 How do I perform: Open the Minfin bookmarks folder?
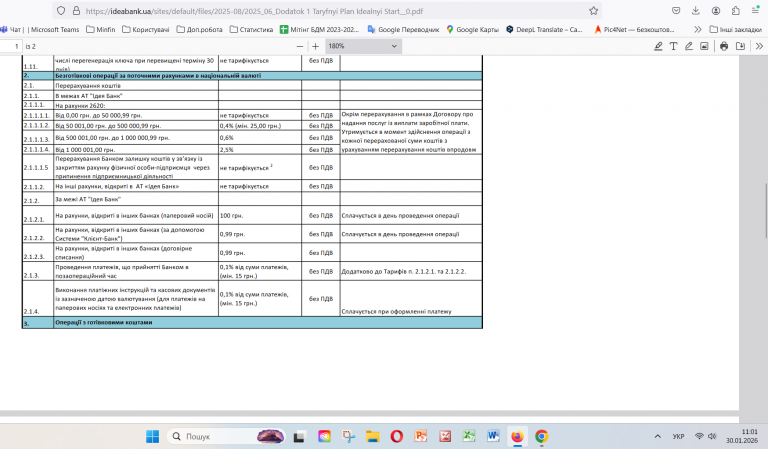pos(101,29)
